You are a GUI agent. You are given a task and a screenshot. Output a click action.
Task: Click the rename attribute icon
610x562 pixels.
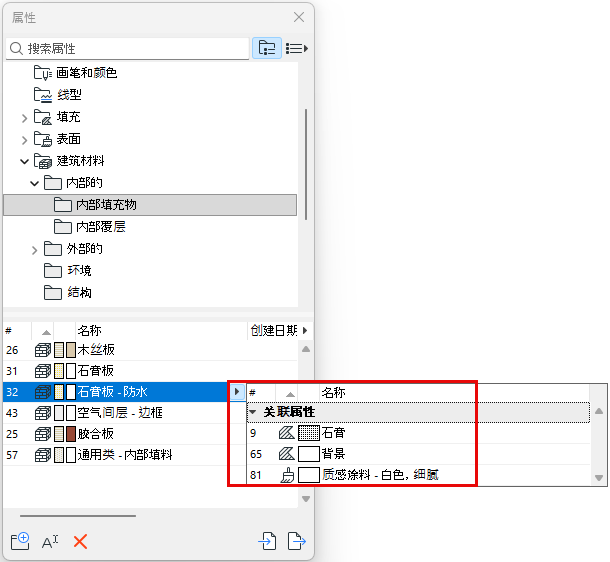click(50, 541)
